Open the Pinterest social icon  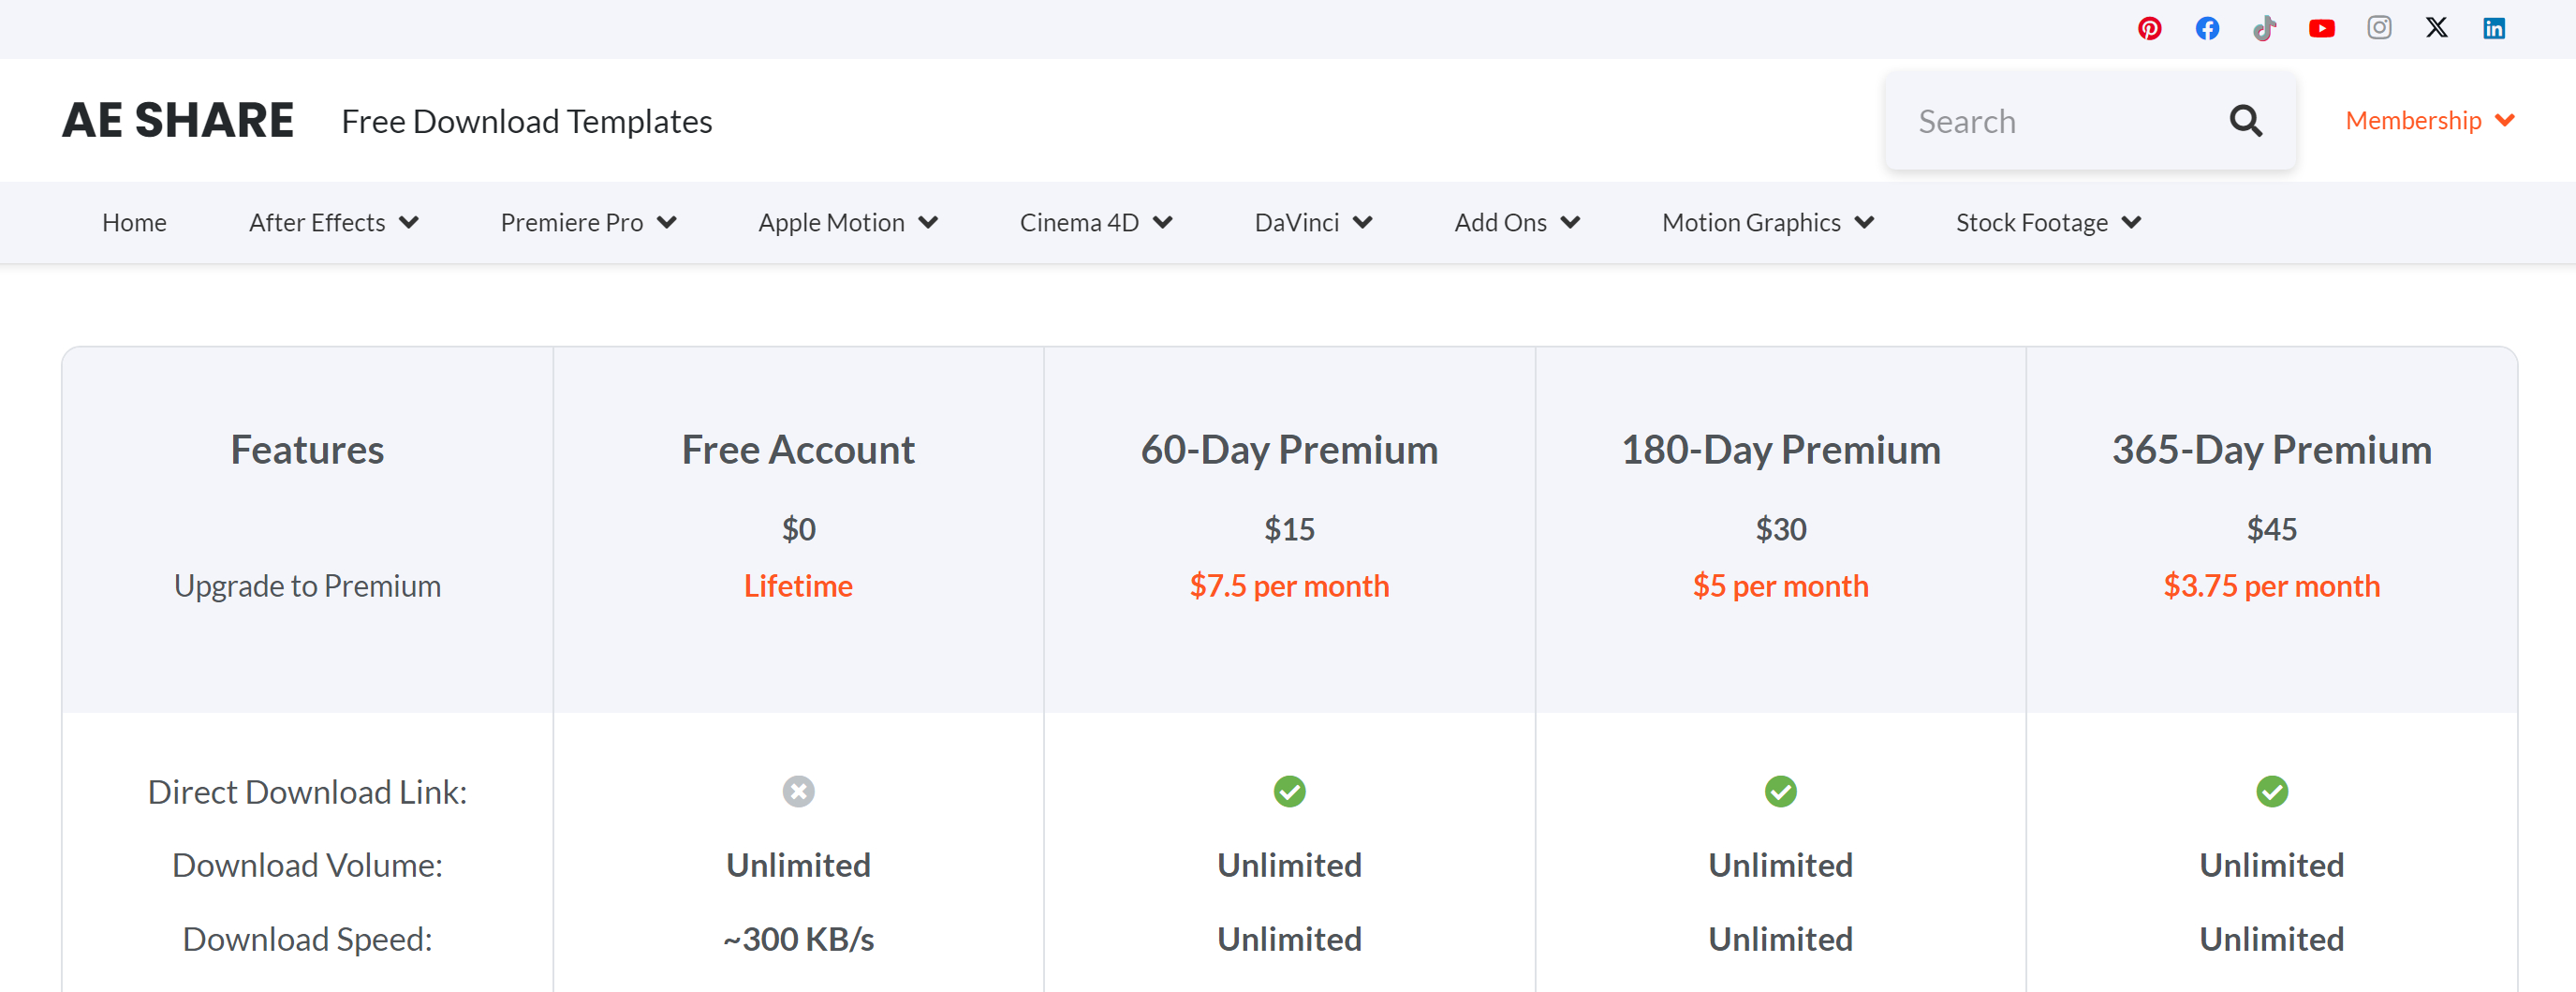point(2149,28)
